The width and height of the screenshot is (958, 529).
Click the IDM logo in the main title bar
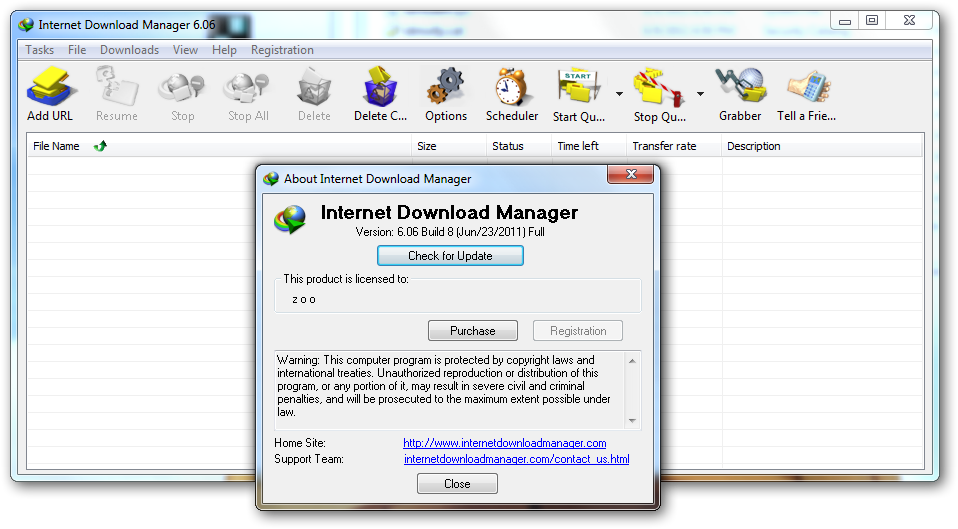(x=26, y=25)
